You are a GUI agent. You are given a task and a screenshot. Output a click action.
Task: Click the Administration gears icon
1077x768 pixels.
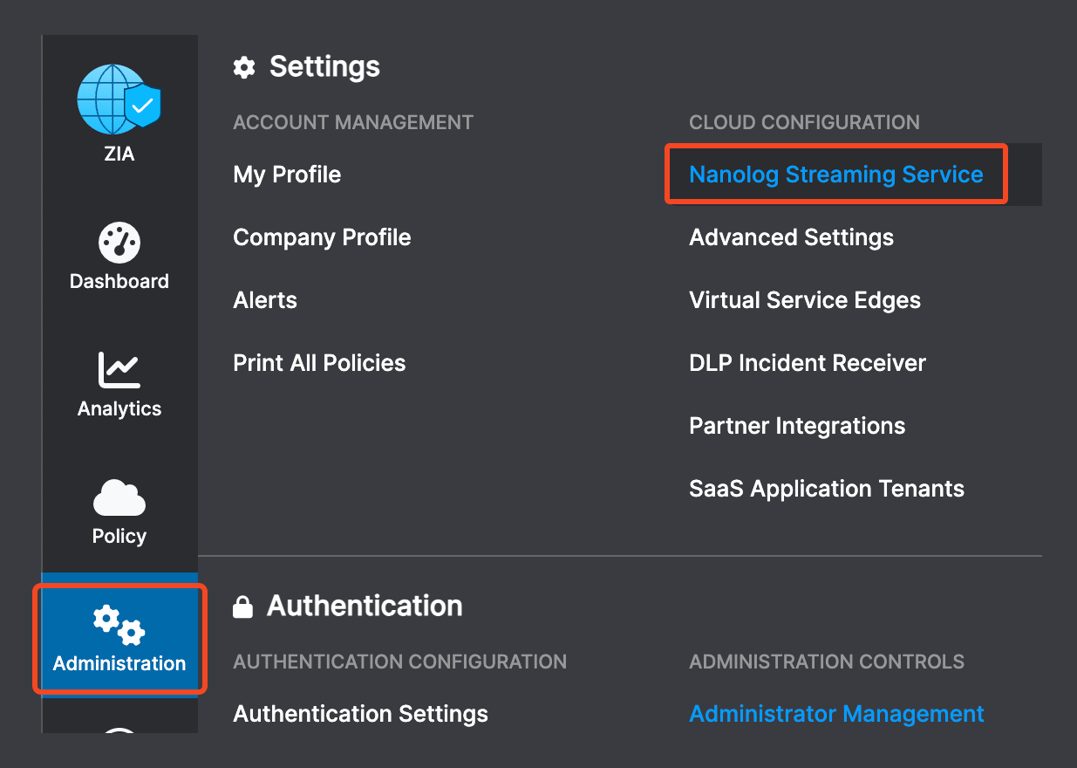tap(119, 624)
